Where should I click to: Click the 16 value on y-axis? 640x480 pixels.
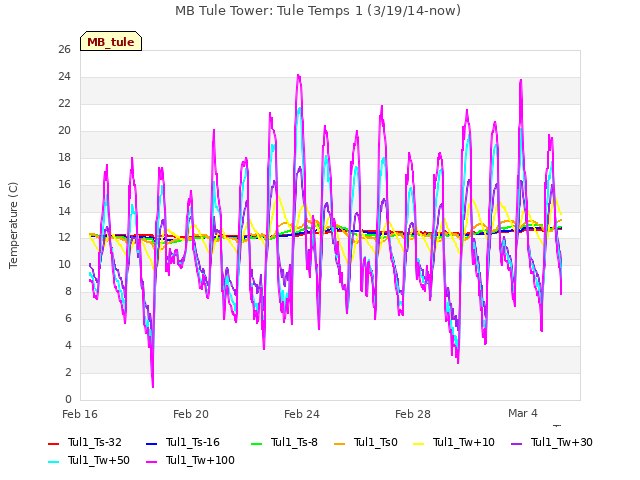click(64, 184)
